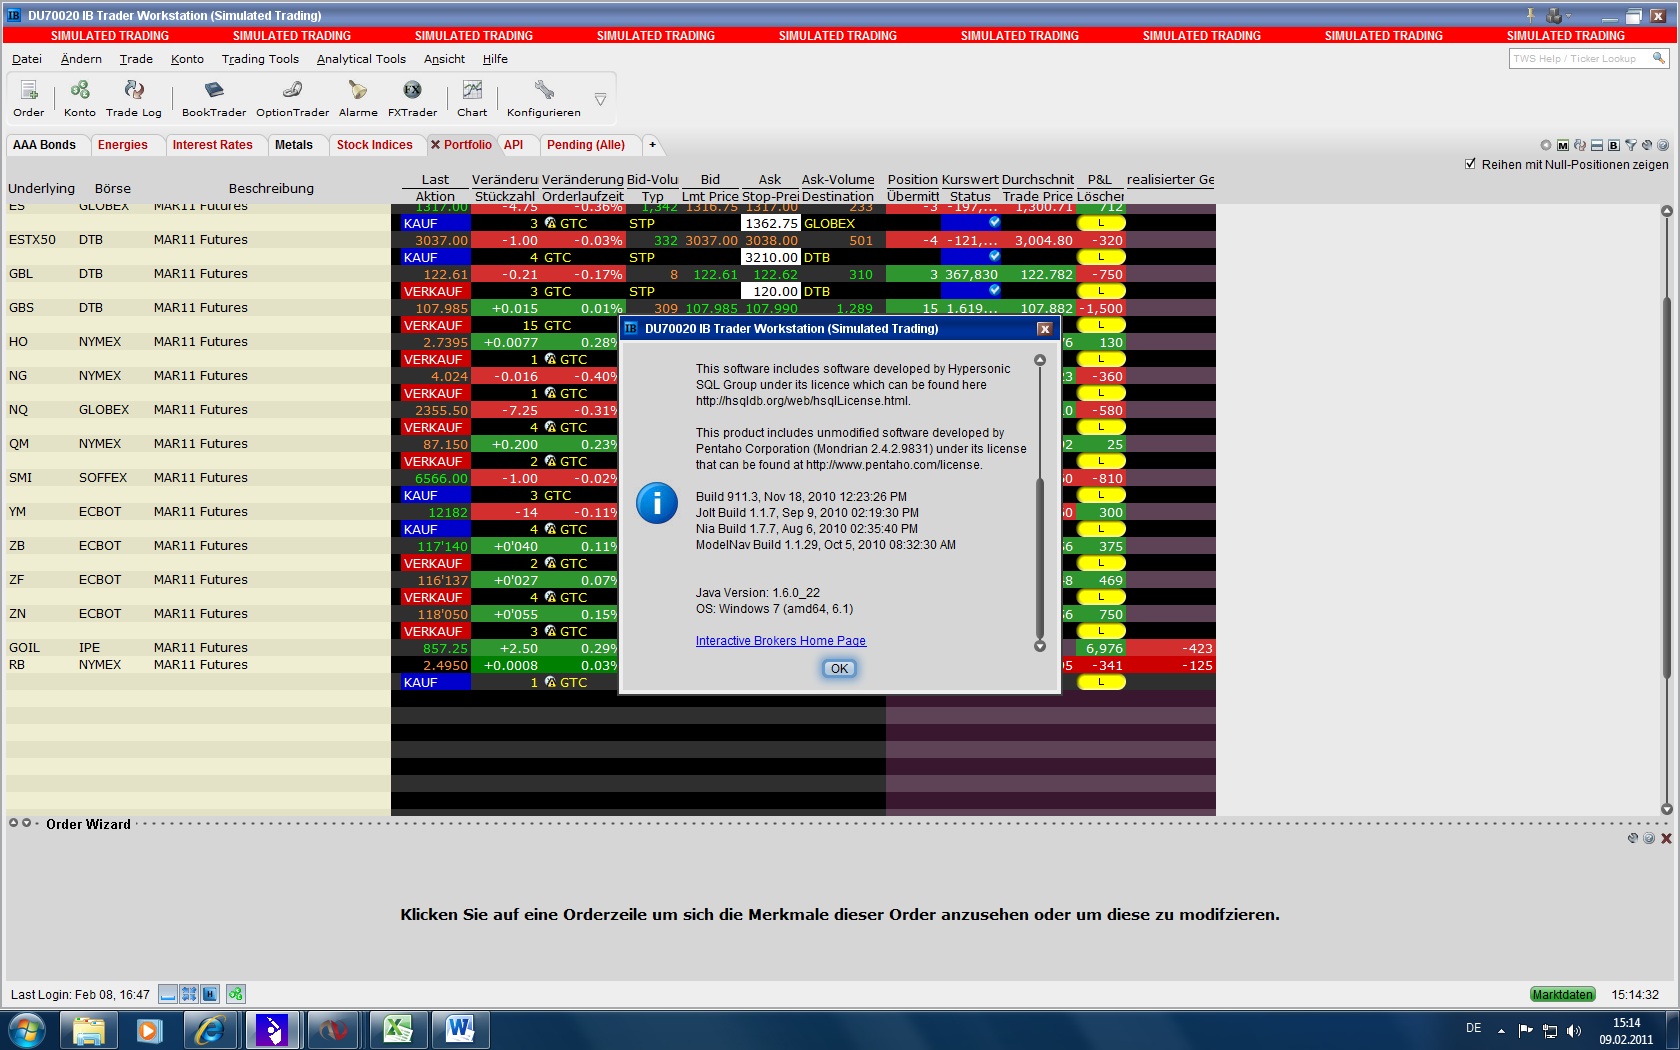Click the pin icon in title bar

[1530, 15]
